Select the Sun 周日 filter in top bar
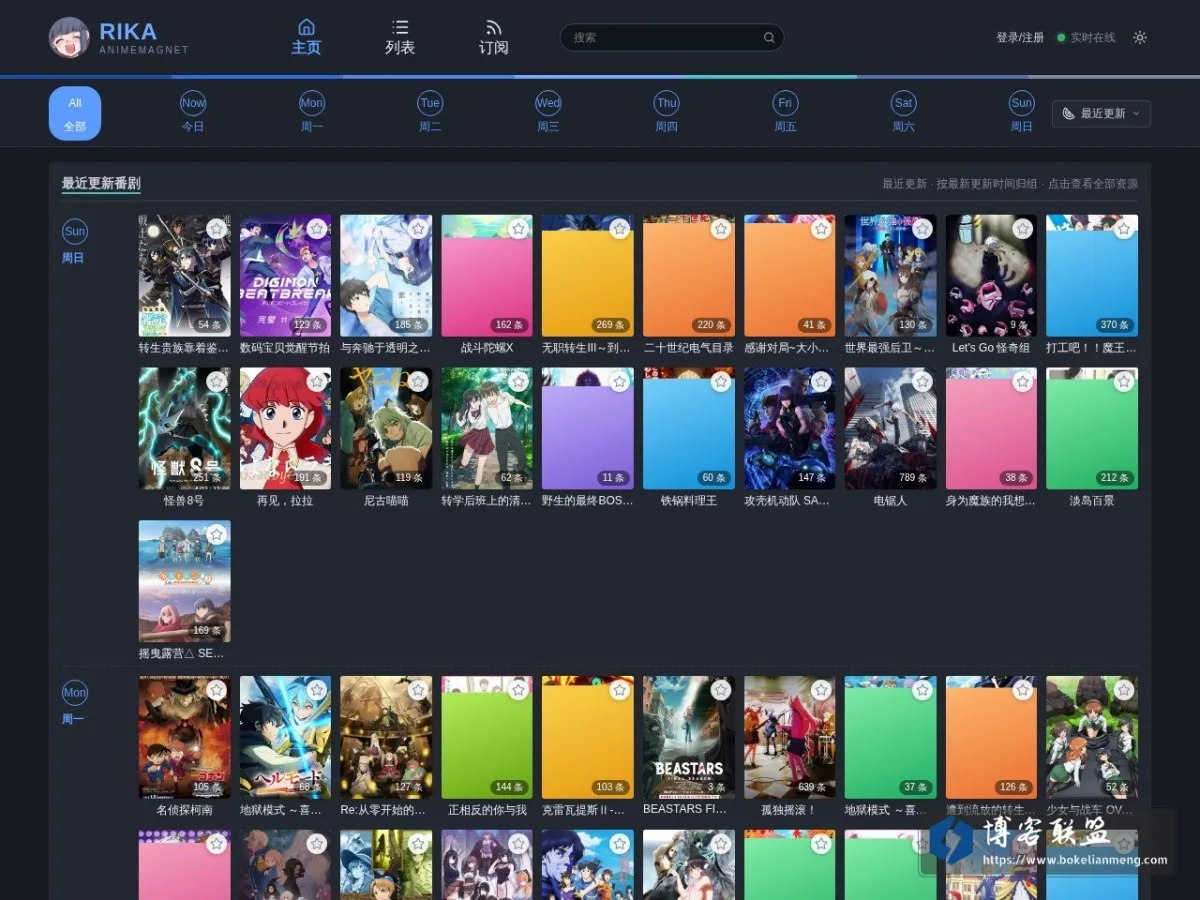 1022,113
